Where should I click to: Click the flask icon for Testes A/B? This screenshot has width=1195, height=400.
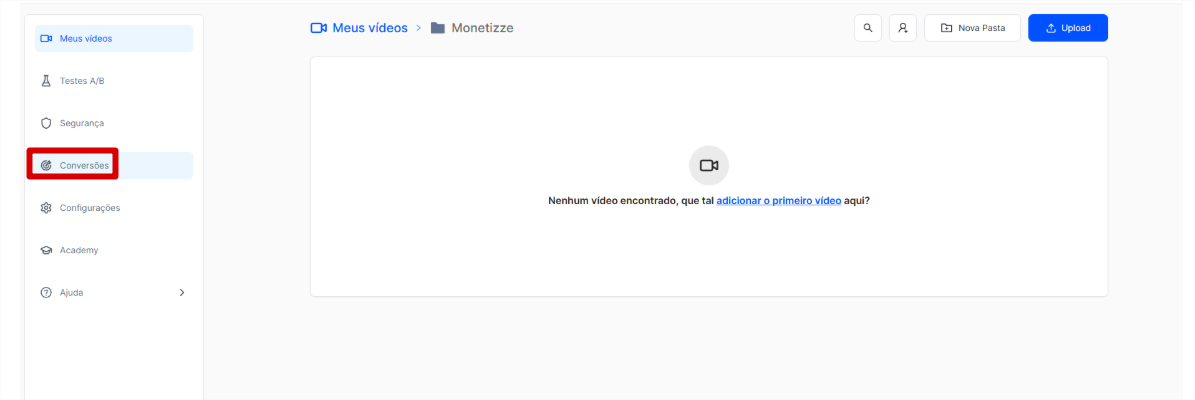[46, 80]
